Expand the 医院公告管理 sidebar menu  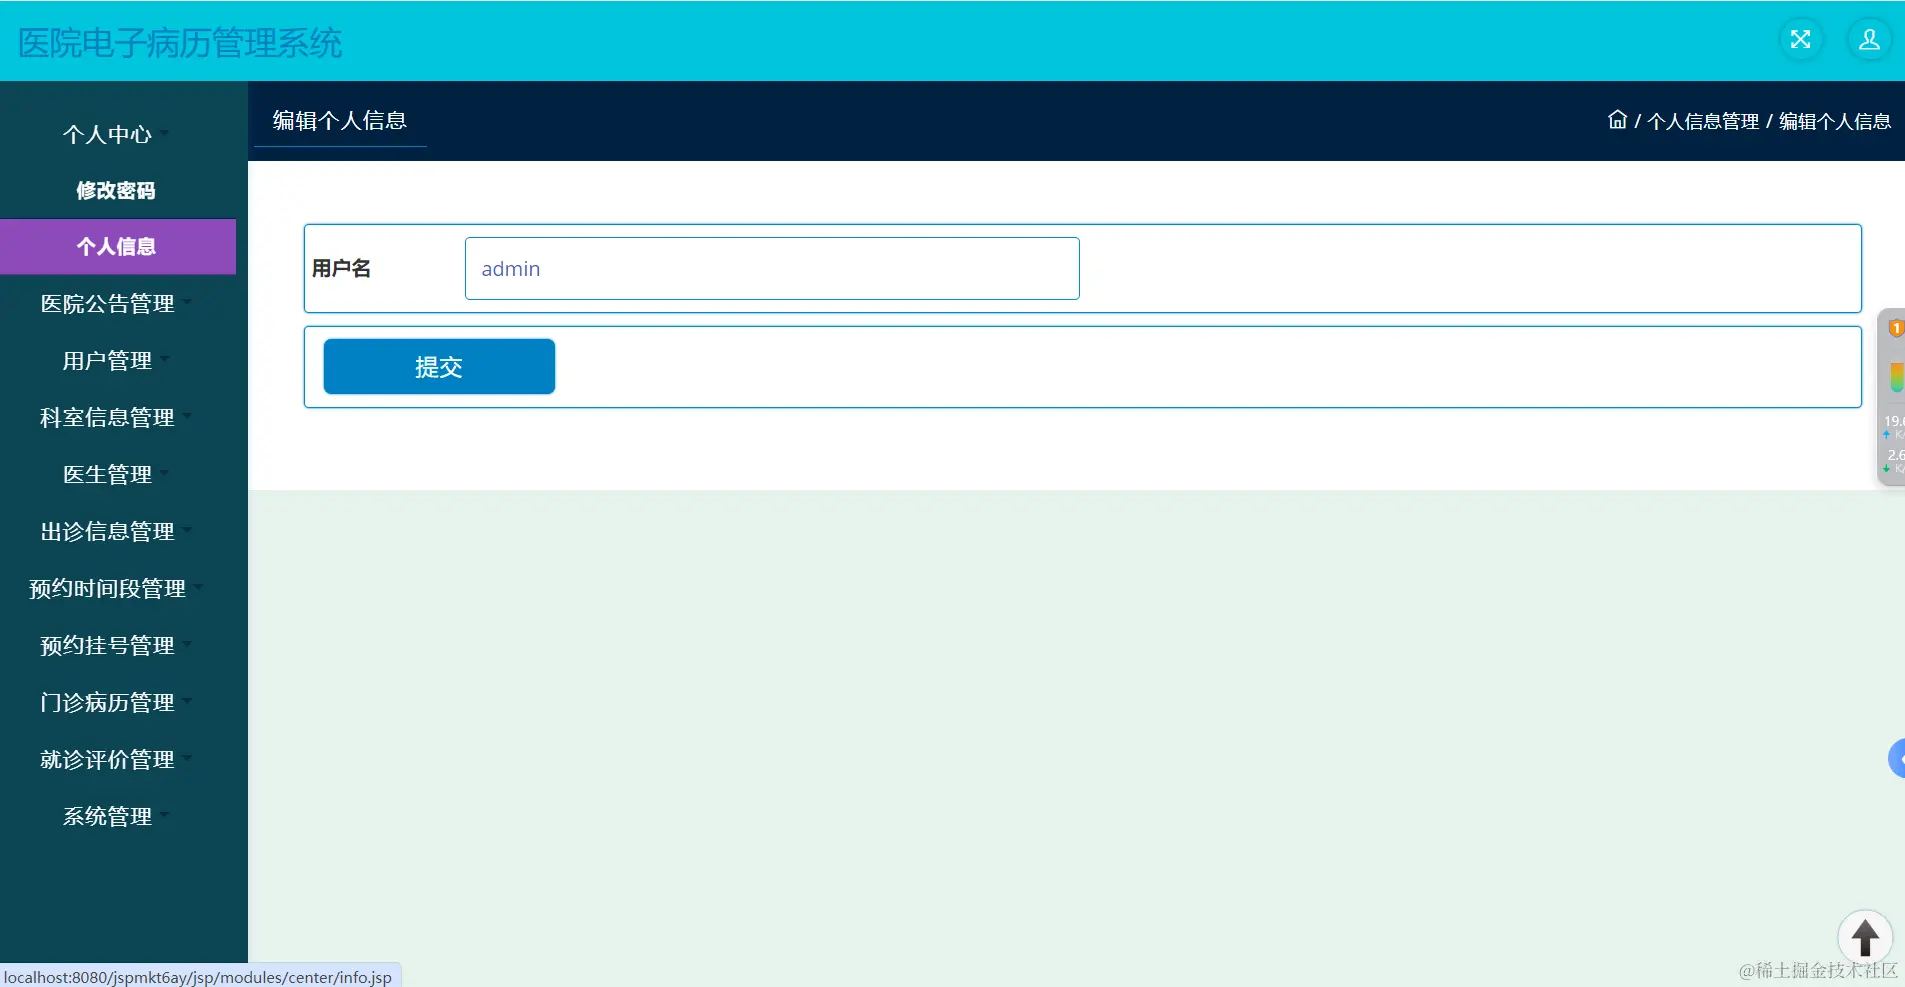pos(117,303)
